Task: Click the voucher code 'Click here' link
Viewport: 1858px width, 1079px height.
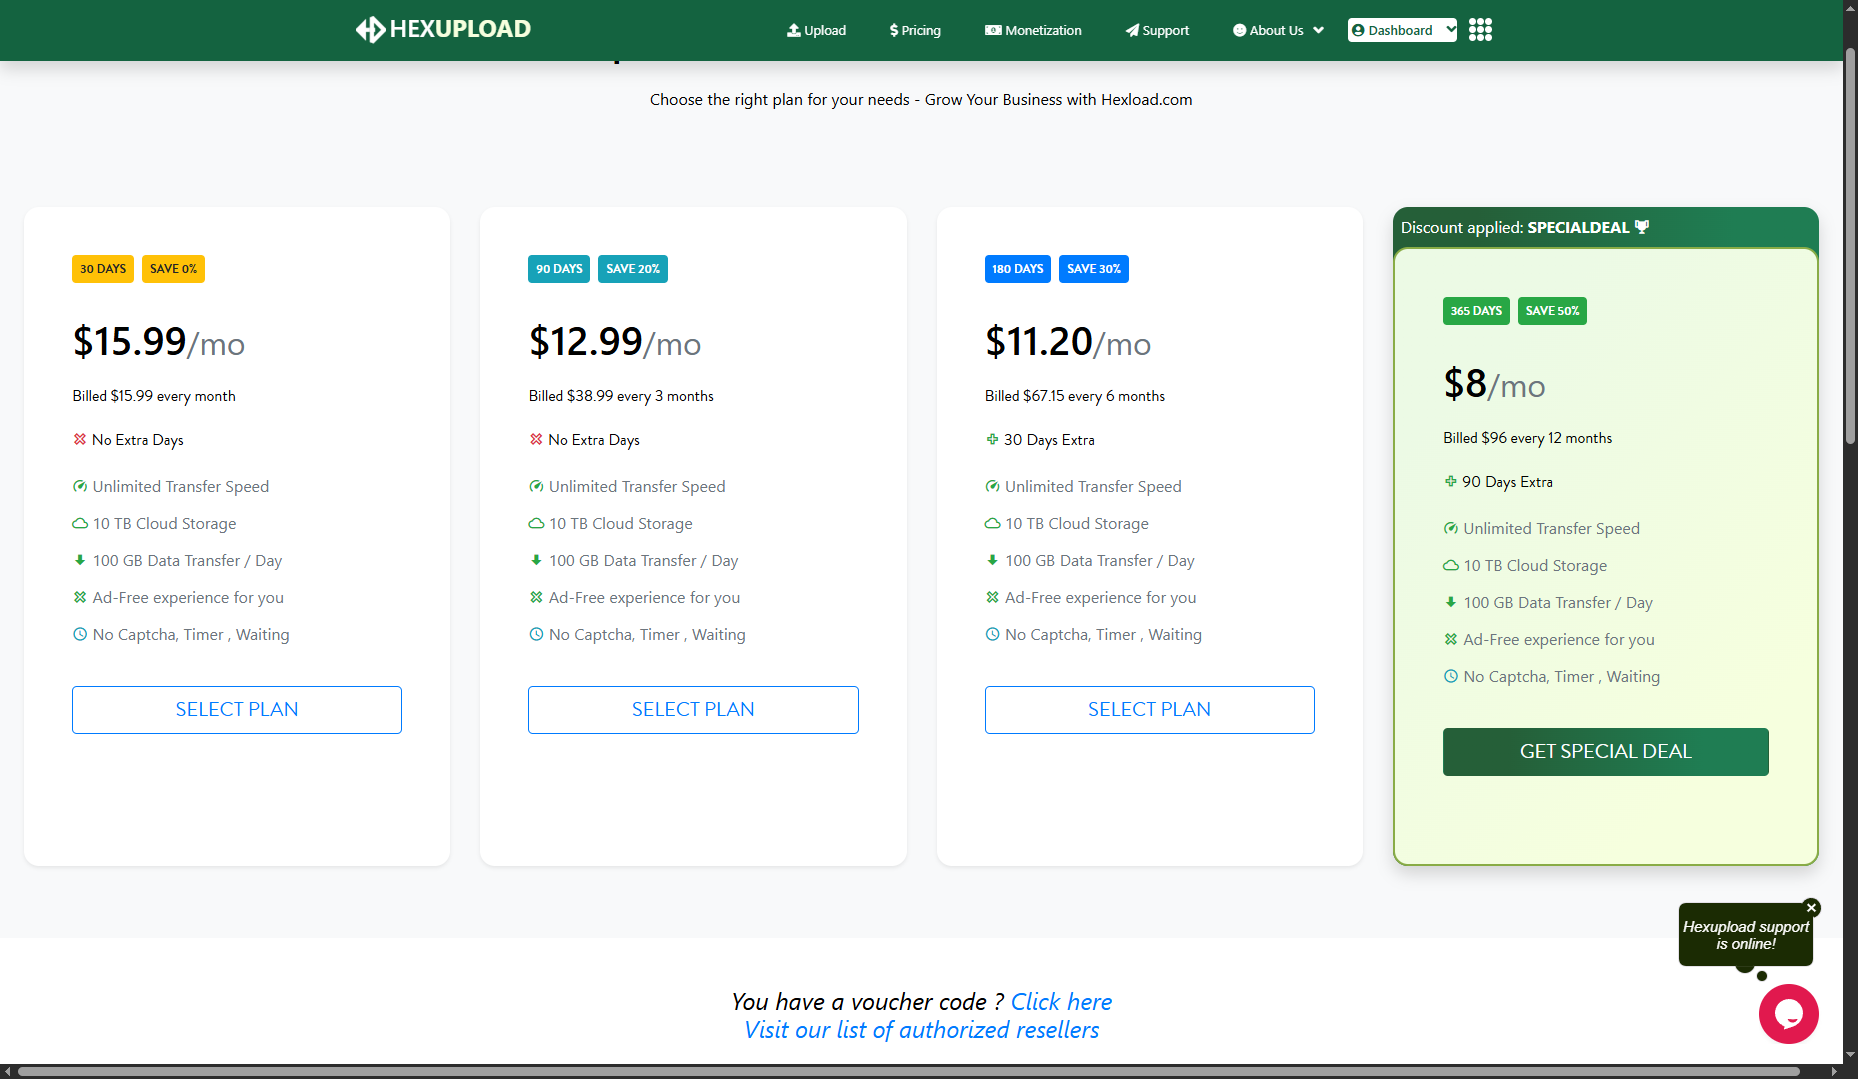Action: click(1061, 1002)
